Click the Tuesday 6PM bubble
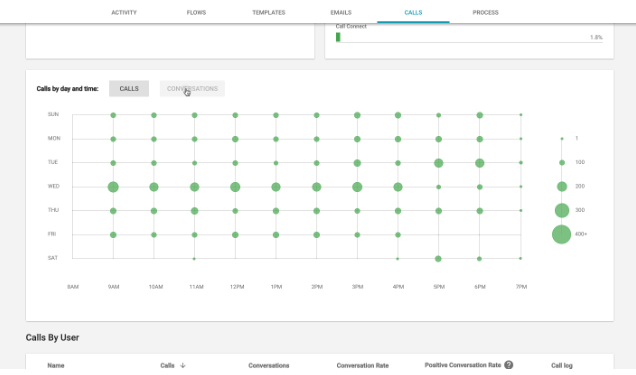The image size is (636, 375). (479, 163)
